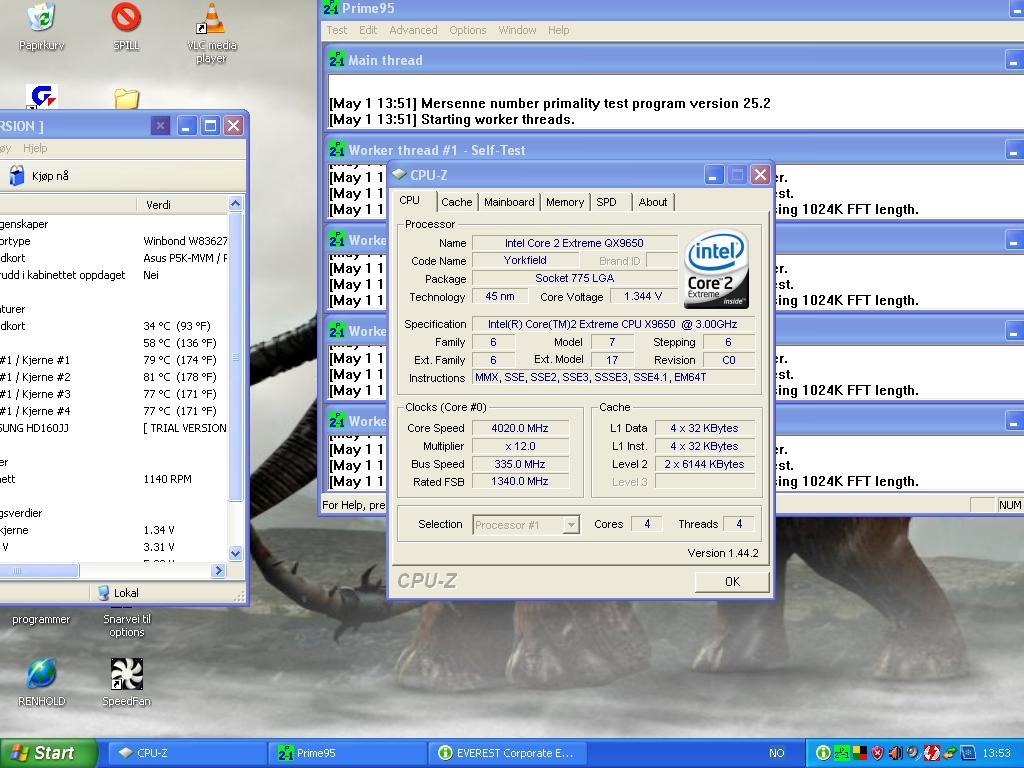Click the taskbar clock showing 13:53
Viewport: 1024px width, 768px height.
click(996, 753)
